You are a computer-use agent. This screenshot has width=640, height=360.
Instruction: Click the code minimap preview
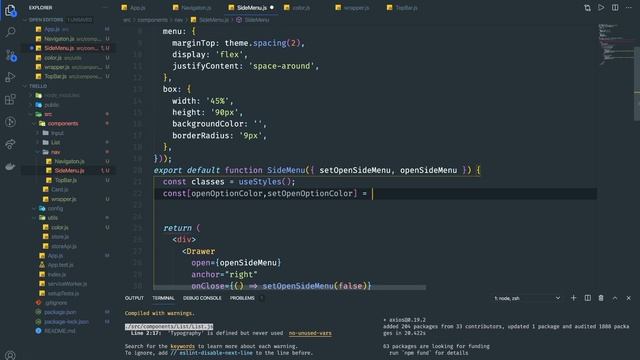click(x=616, y=45)
